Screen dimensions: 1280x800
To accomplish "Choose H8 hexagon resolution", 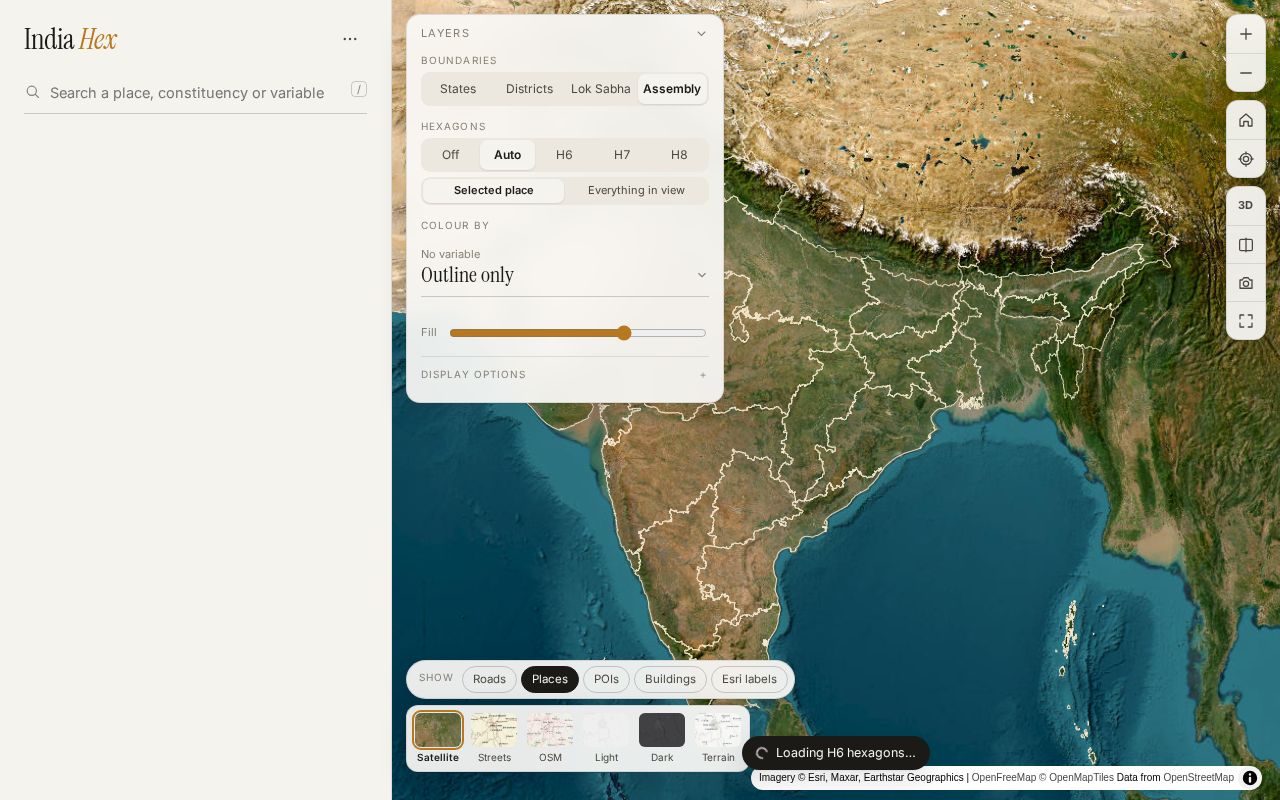I will (679, 155).
